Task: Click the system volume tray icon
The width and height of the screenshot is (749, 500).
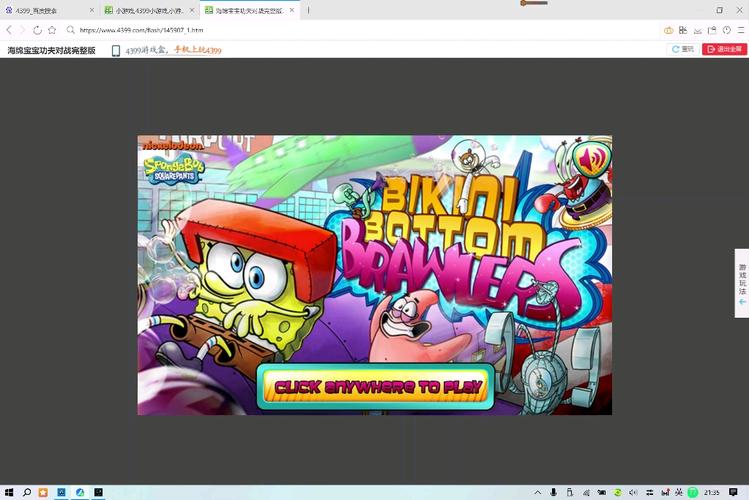Action: (633, 492)
